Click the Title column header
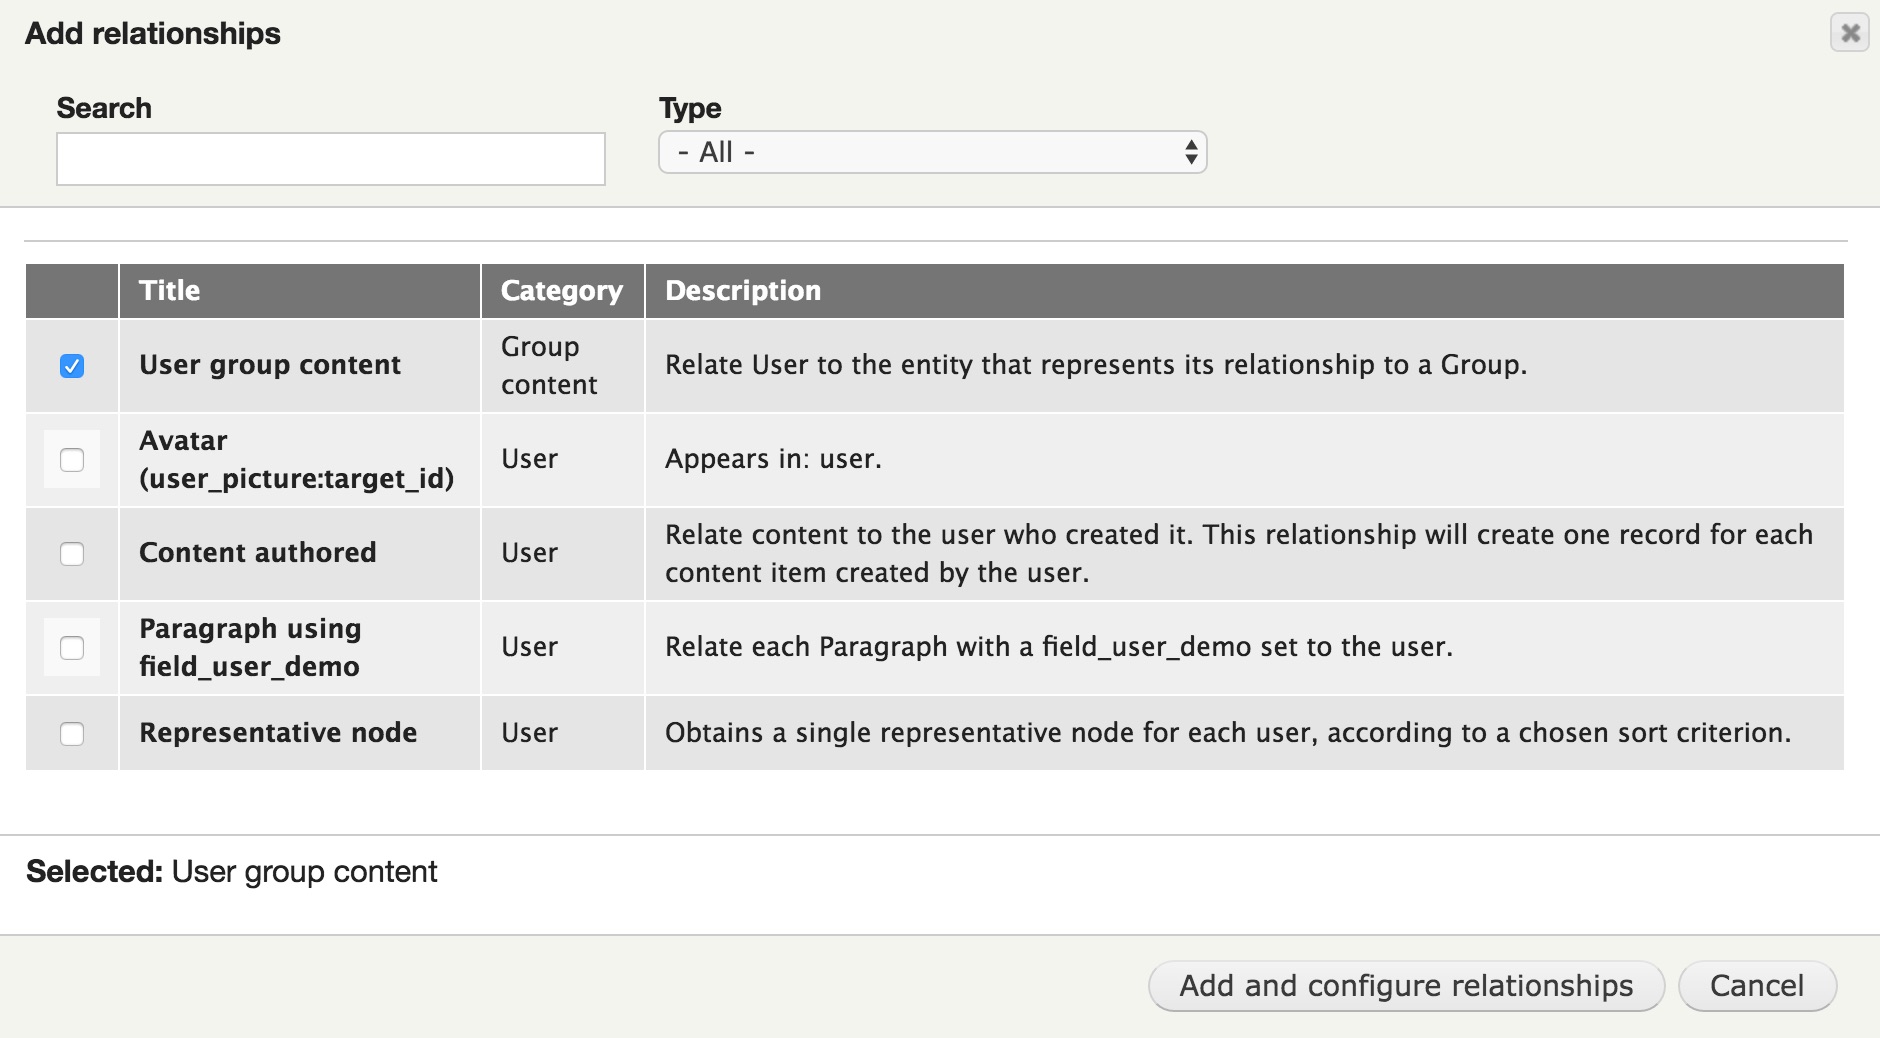Viewport: 1880px width, 1038px height. coord(170,291)
